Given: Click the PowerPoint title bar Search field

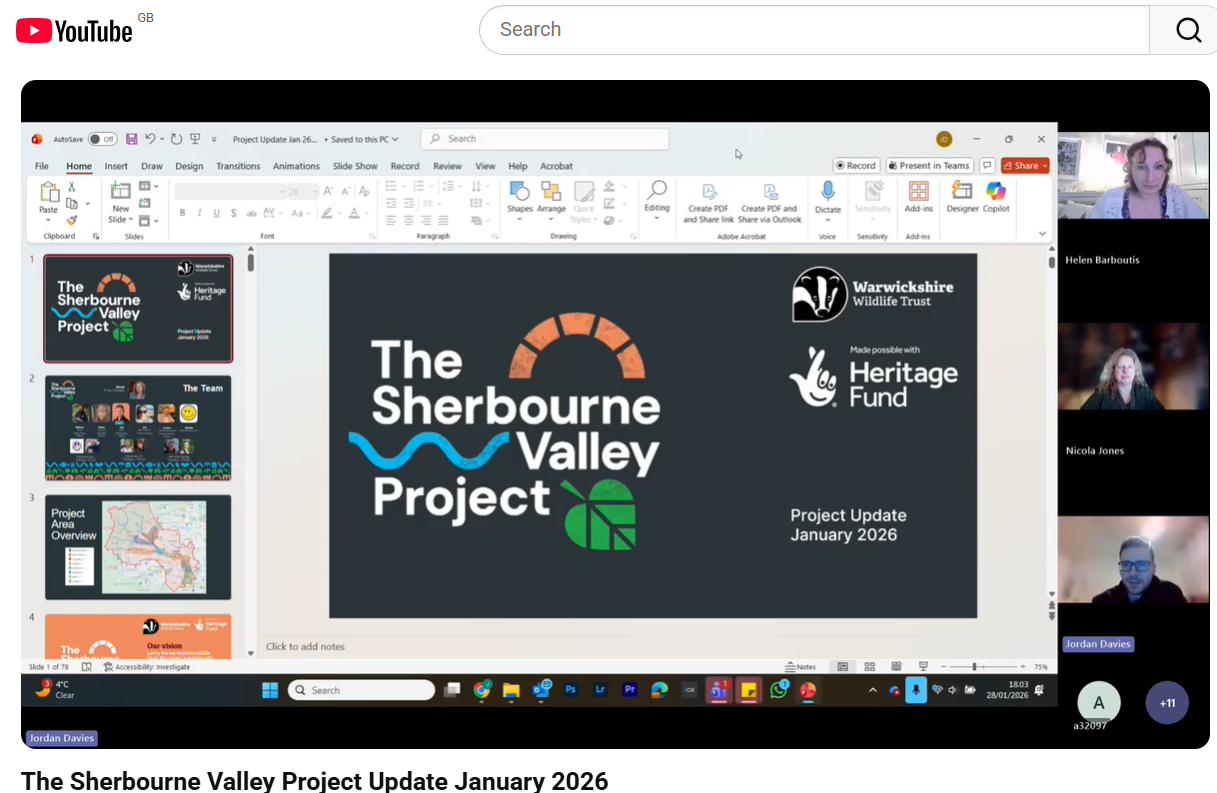Looking at the screenshot, I should pyautogui.click(x=544, y=139).
